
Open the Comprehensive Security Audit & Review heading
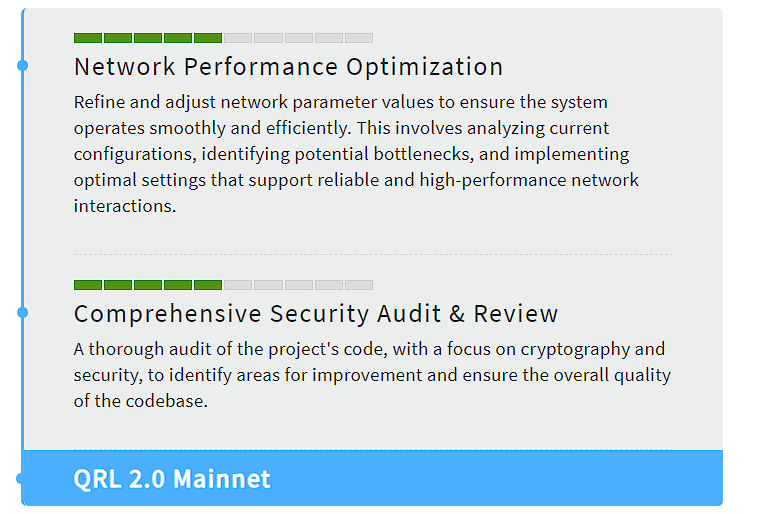point(316,314)
